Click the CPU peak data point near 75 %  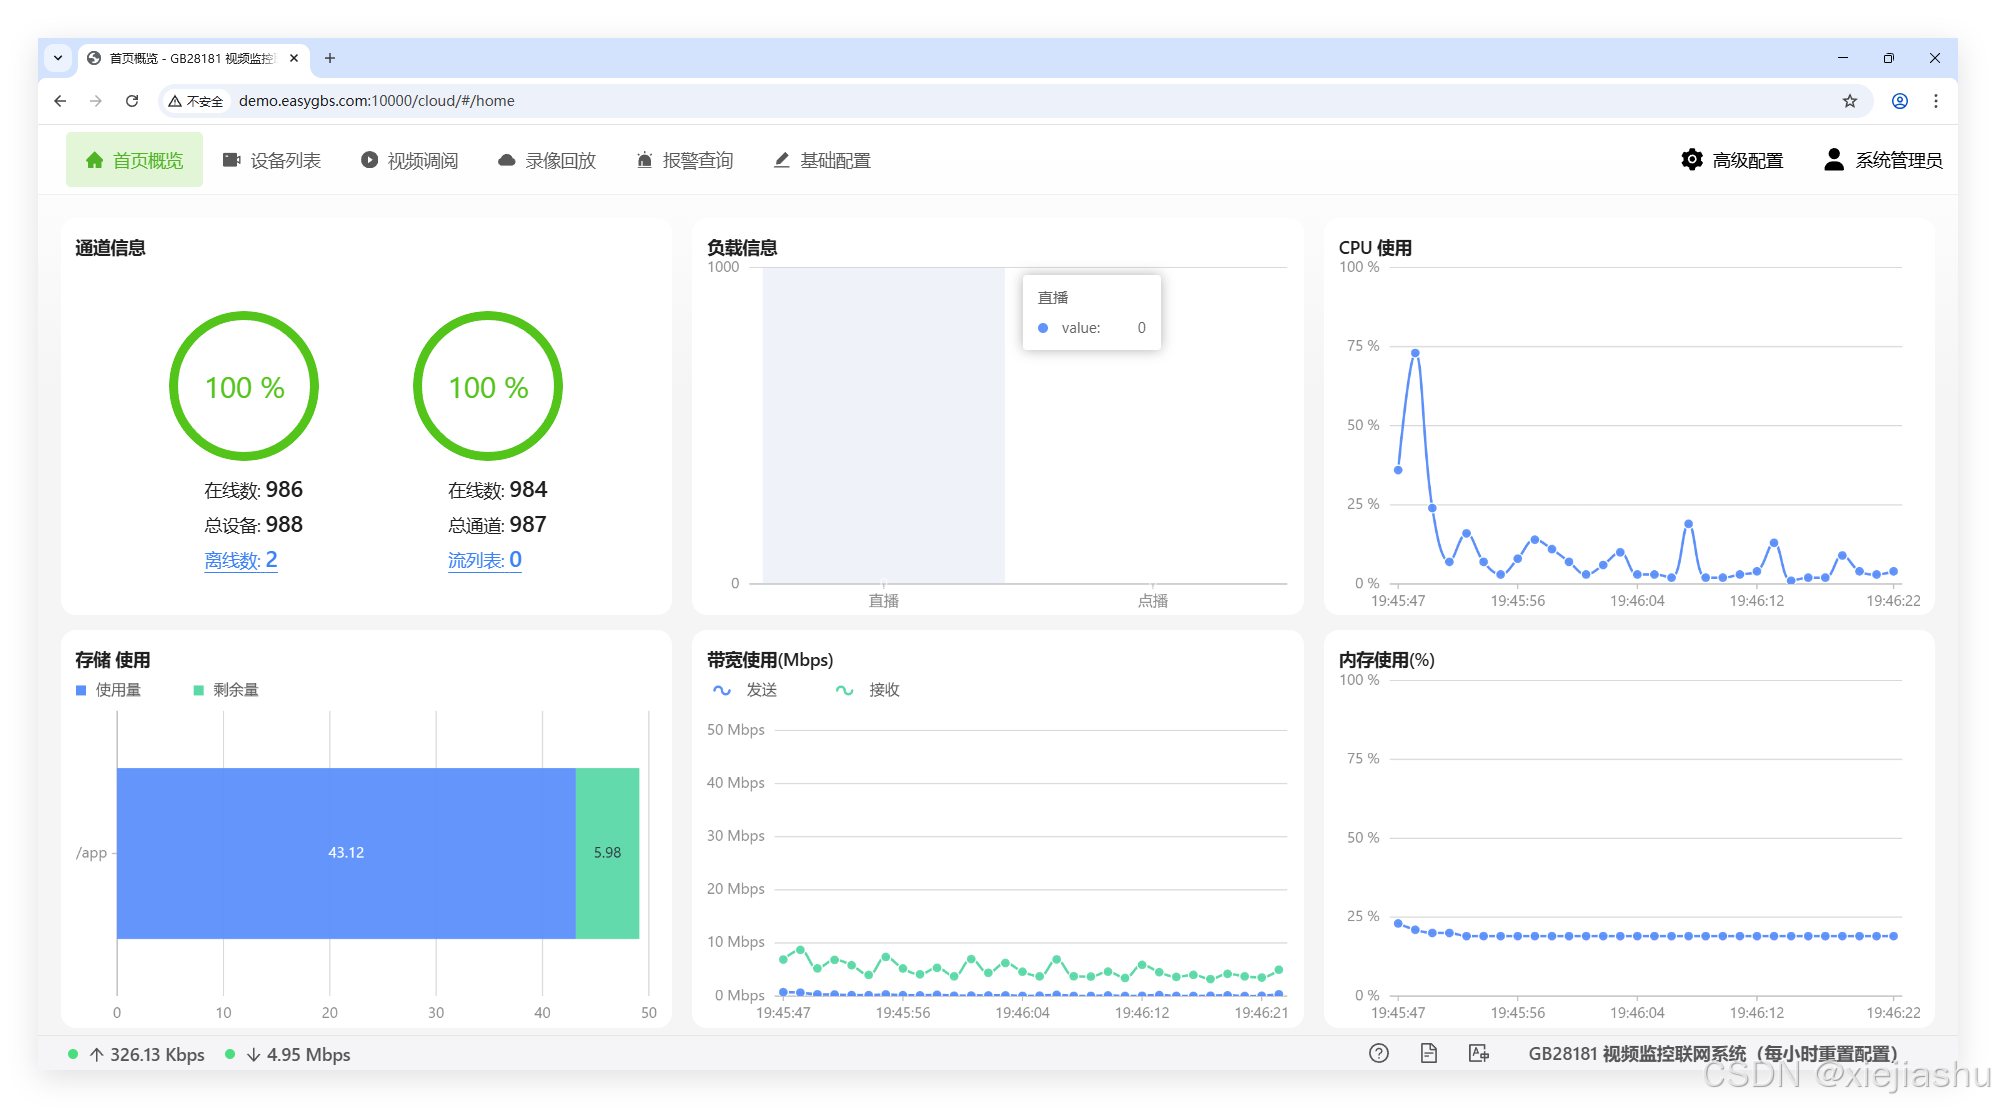tap(1415, 353)
